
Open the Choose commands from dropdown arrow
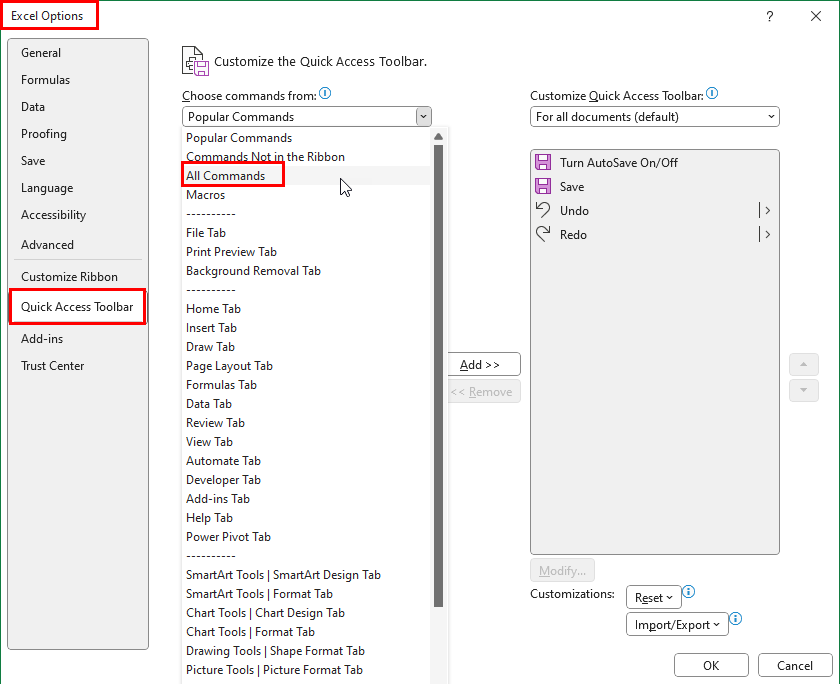423,117
